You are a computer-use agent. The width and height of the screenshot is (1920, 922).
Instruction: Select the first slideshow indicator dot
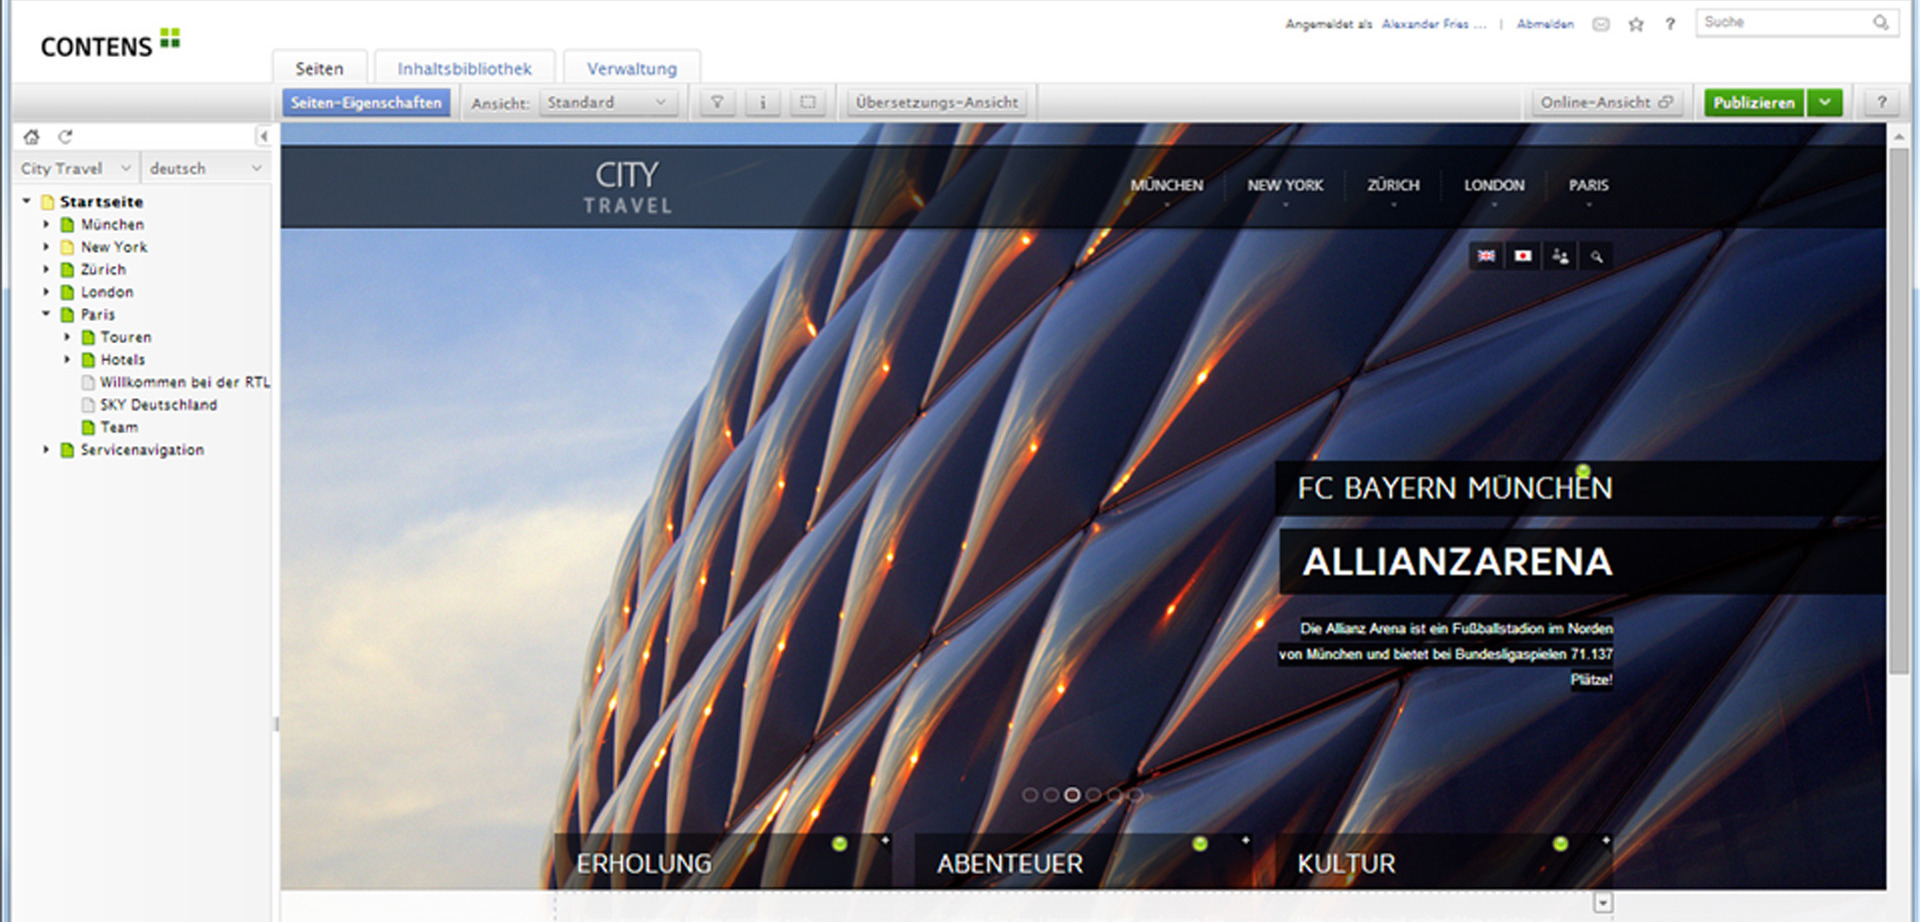(1030, 795)
